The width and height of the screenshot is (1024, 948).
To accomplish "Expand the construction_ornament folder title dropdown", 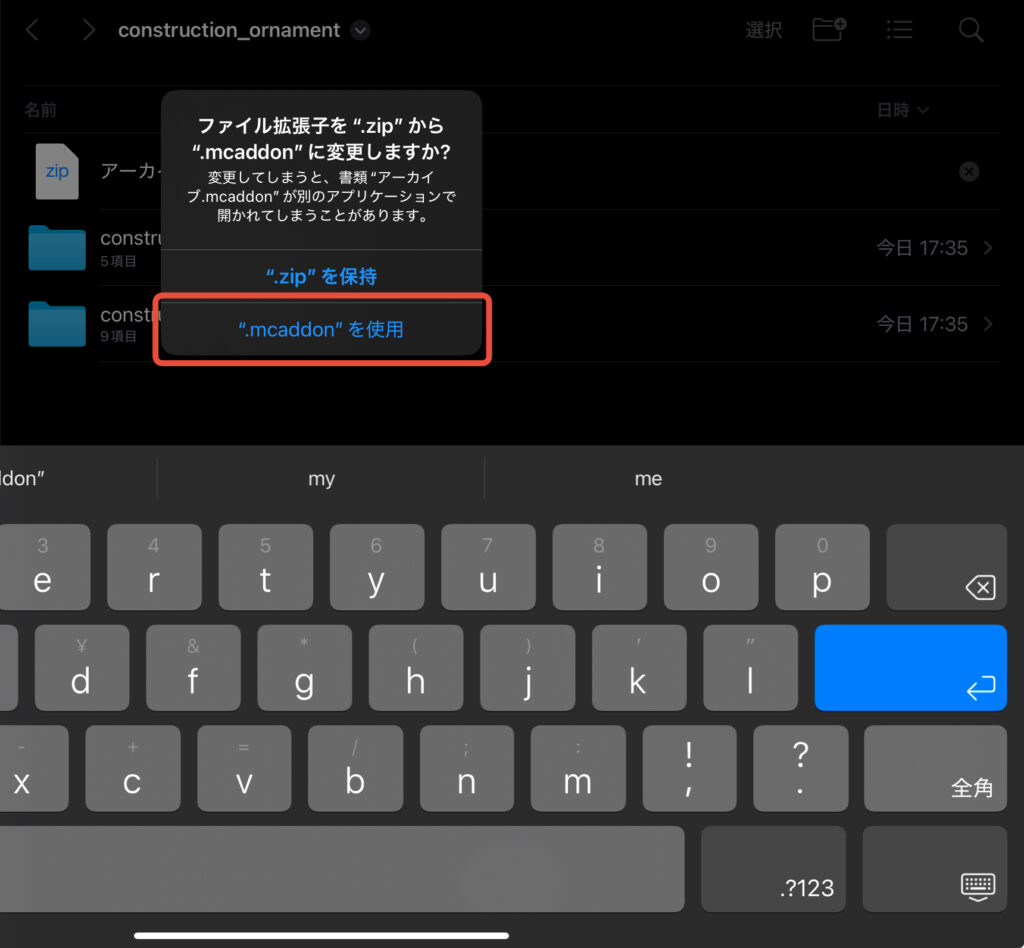I will (361, 31).
